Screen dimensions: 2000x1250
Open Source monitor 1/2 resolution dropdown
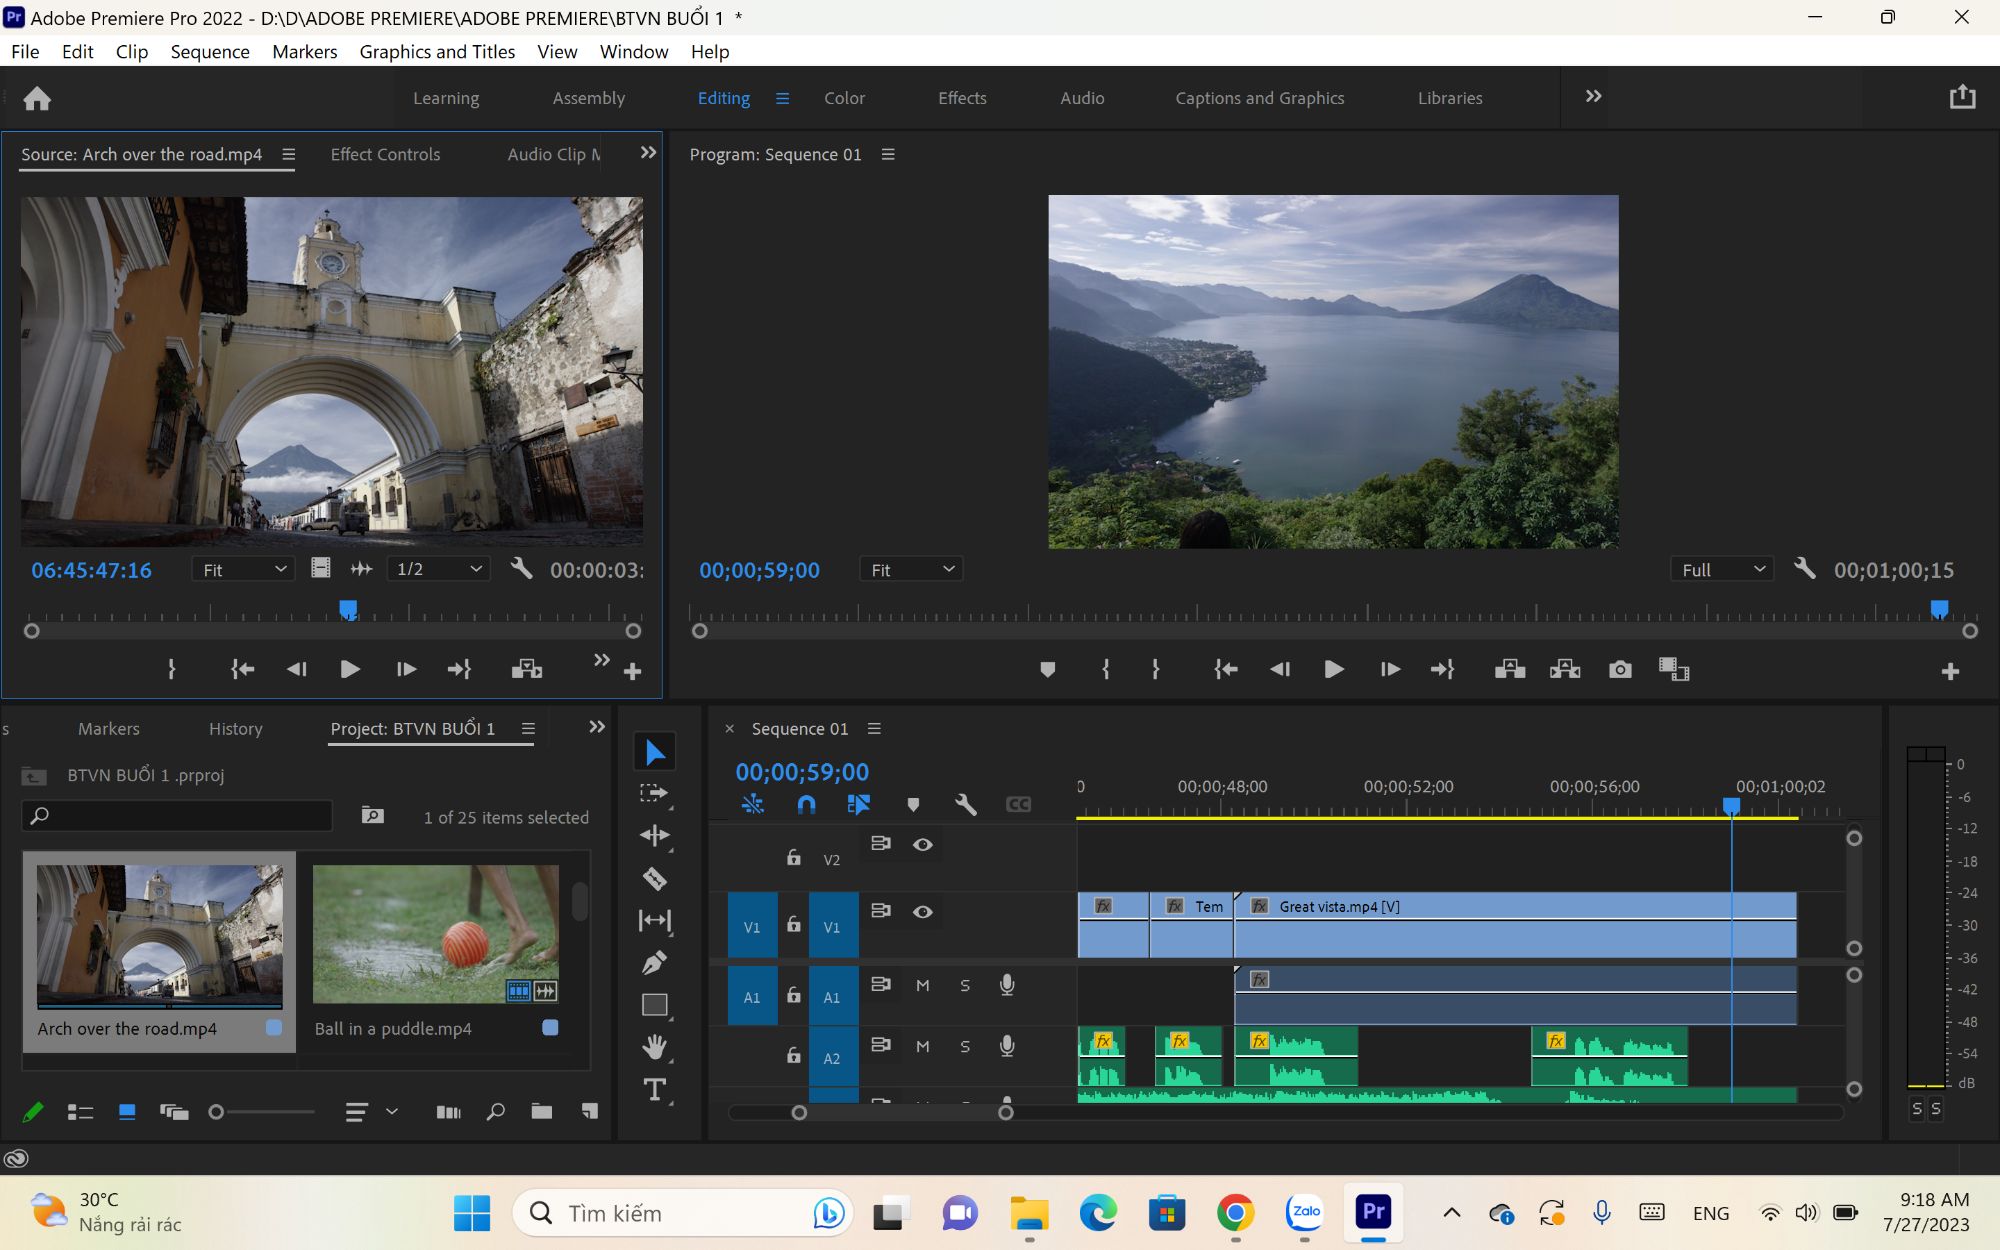[438, 569]
